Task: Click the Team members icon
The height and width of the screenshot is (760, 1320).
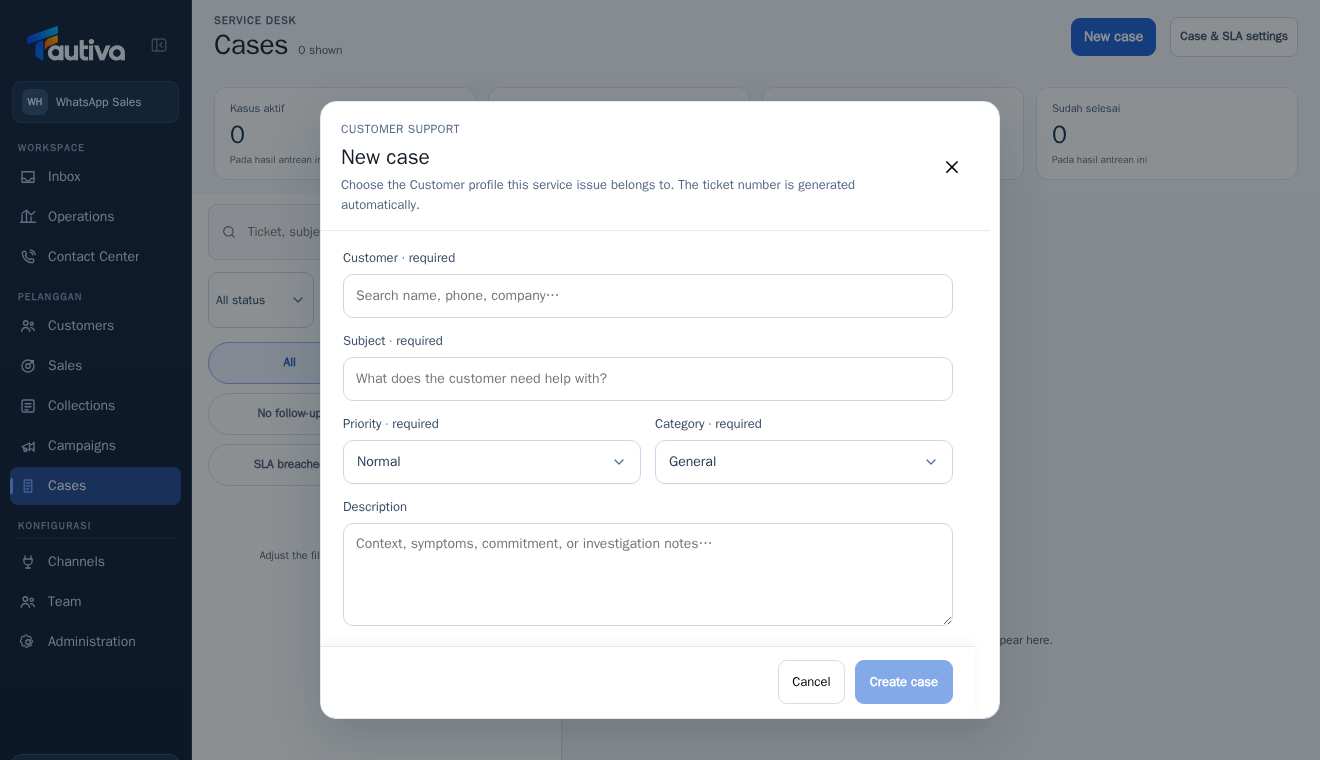Action: point(28,602)
